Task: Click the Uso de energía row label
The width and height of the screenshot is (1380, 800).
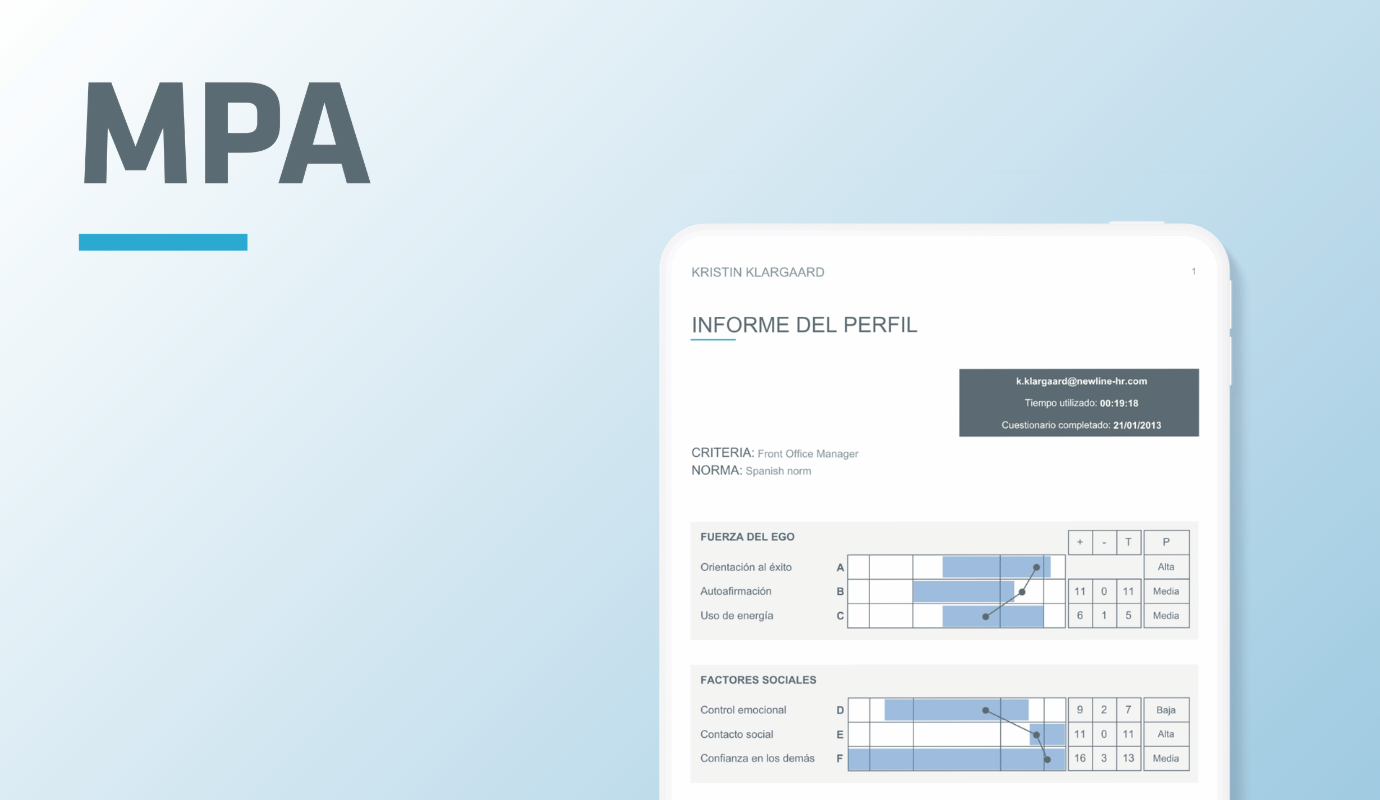Action: [737, 616]
